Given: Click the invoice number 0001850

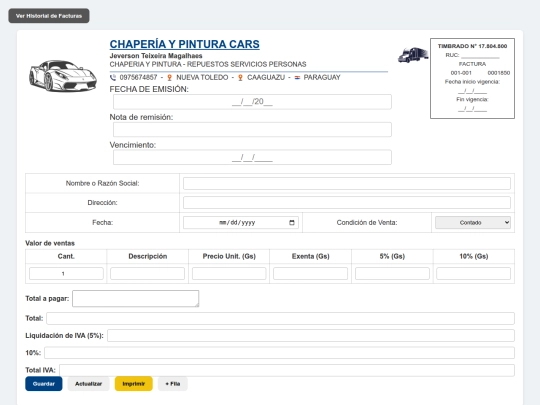Looking at the screenshot, I should click(x=499, y=73).
